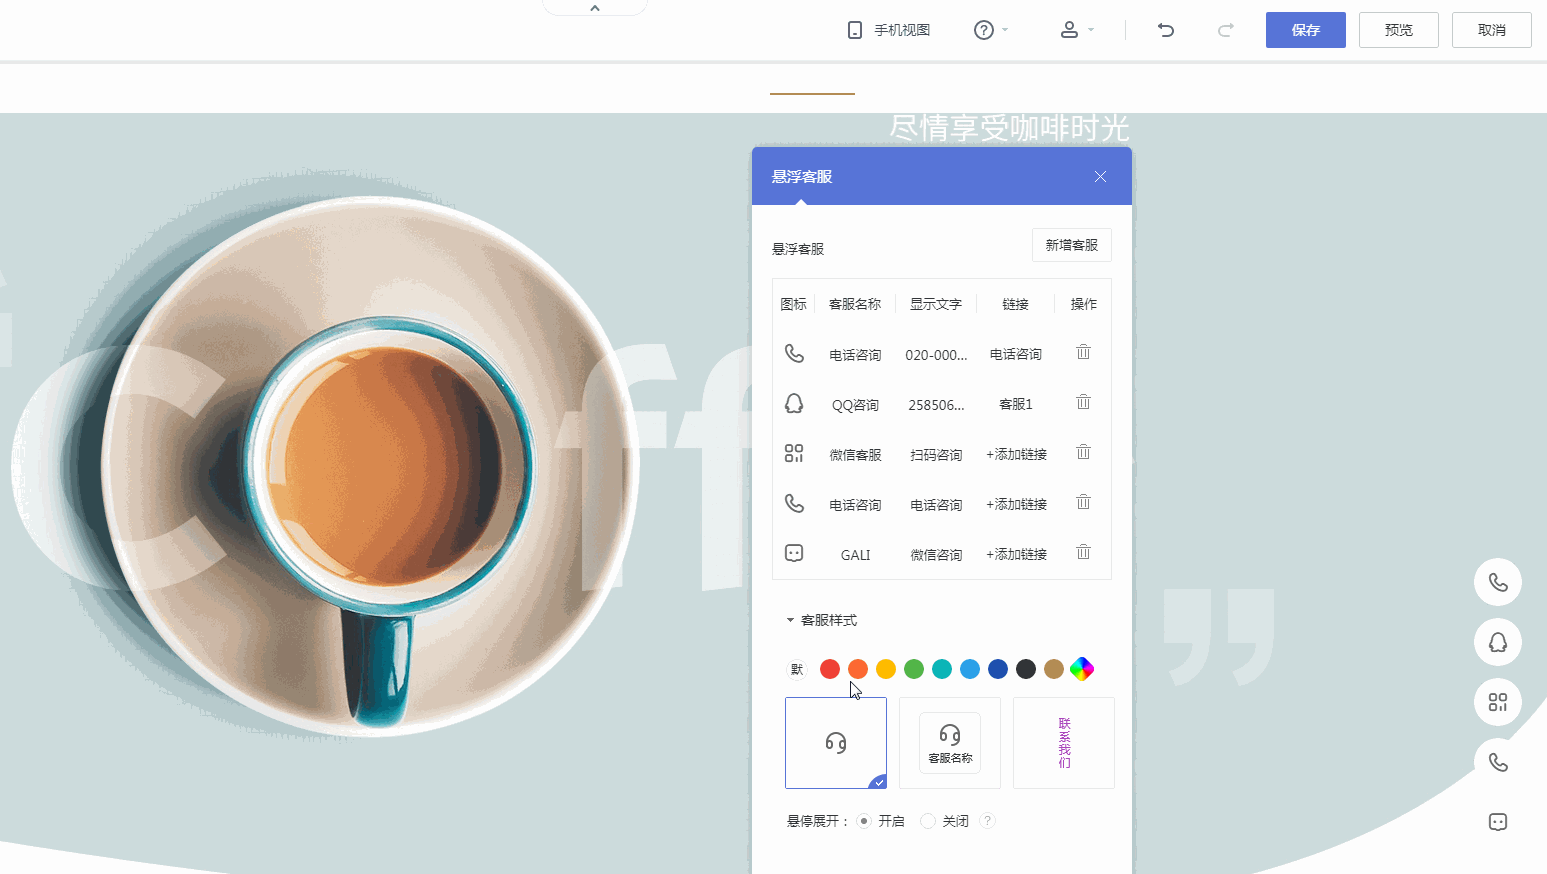1547x874 pixels.
Task: Click the 微信咨询 display text cell
Action: [x=936, y=555]
